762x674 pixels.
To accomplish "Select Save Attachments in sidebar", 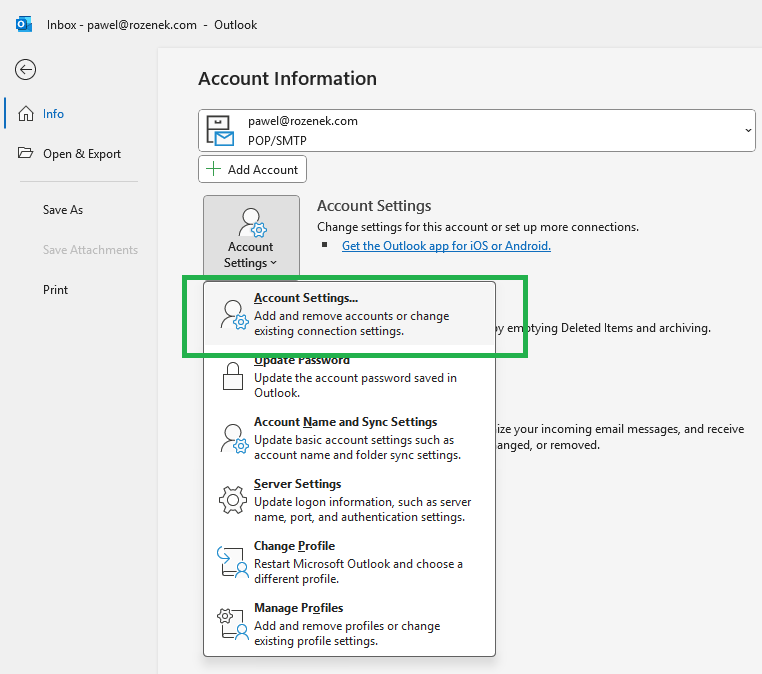I will (x=90, y=250).
